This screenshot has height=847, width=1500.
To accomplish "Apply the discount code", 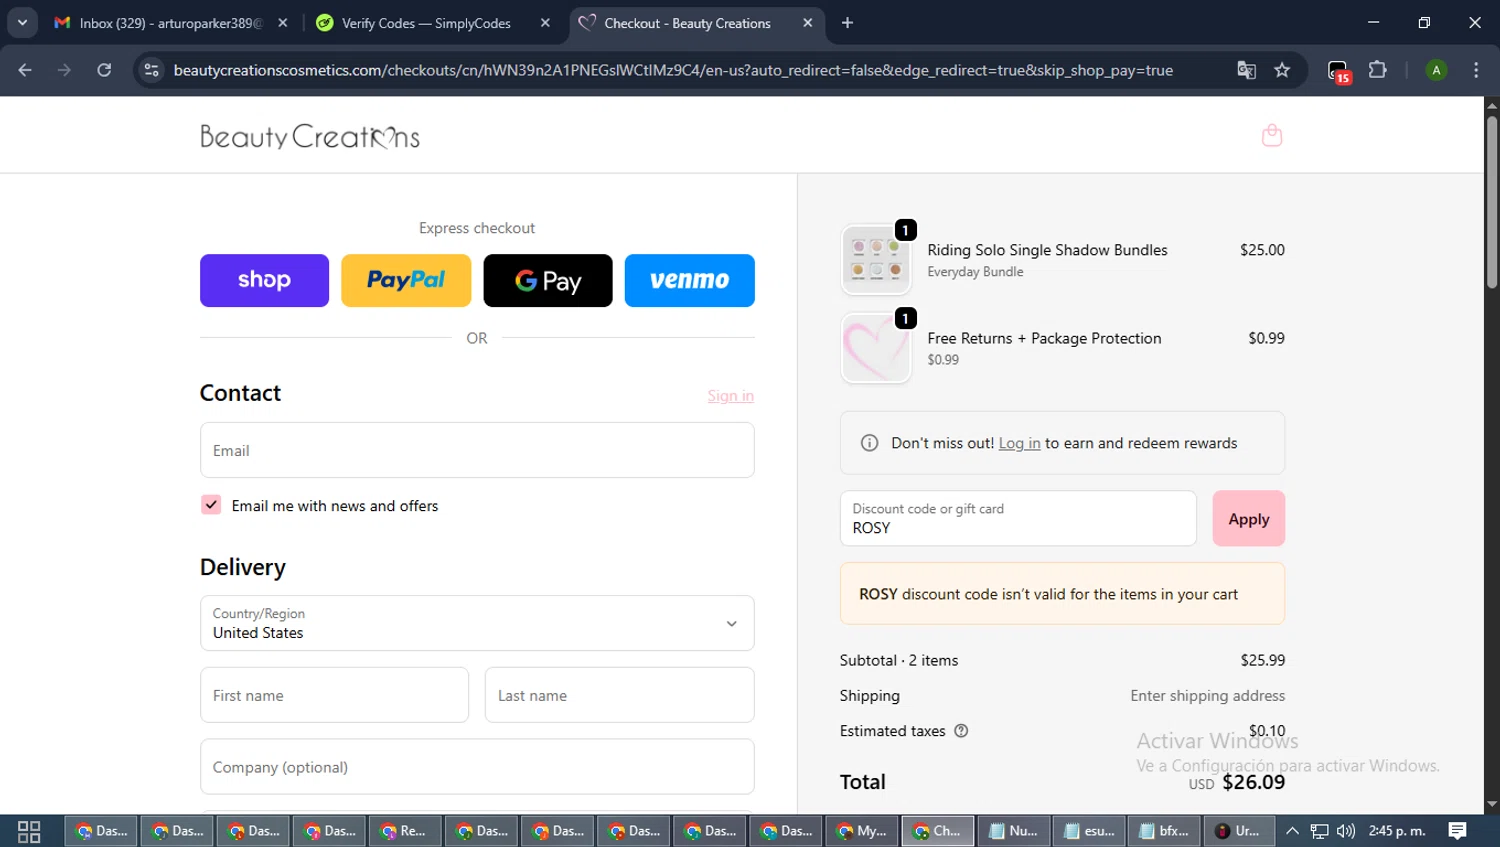I will click(1248, 518).
